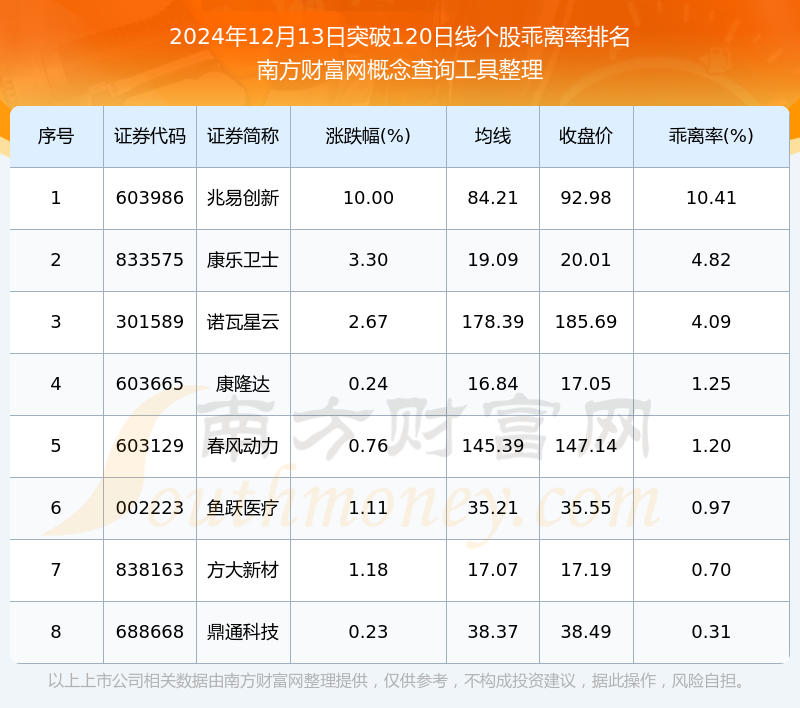Select stock code 838163

(149, 570)
